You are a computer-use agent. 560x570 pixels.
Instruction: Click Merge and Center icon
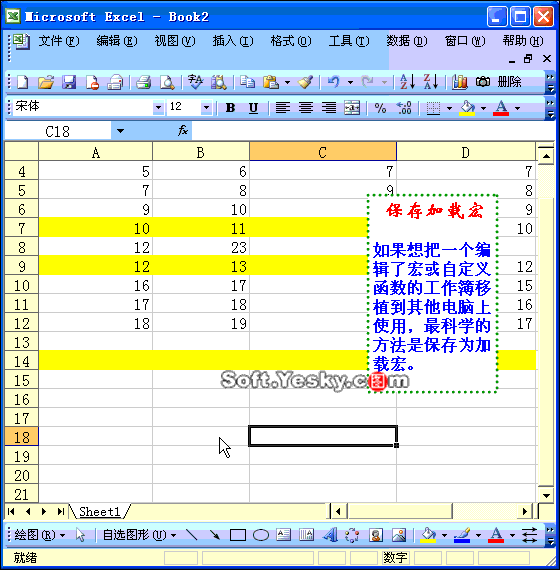click(x=352, y=108)
